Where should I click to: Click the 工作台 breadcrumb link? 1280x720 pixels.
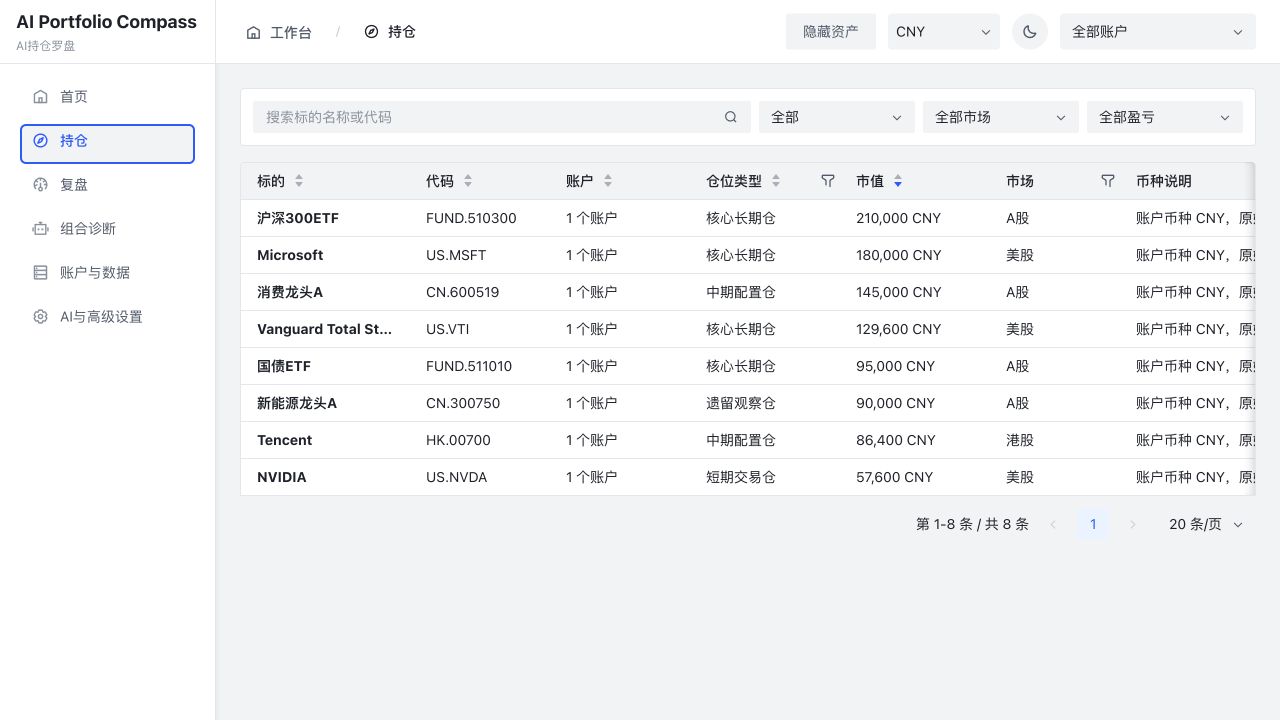(291, 32)
